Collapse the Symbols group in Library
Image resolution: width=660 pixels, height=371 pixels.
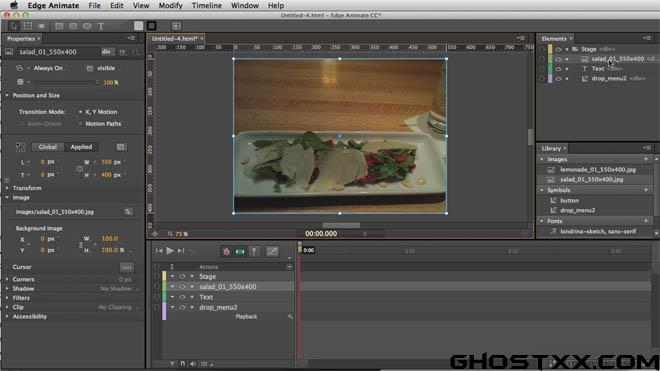click(x=542, y=190)
